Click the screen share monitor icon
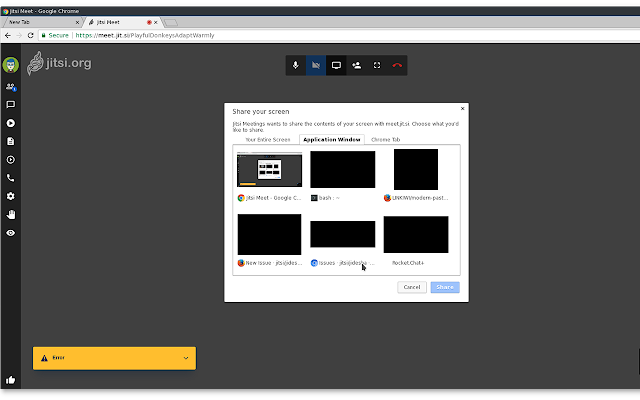 [336, 65]
